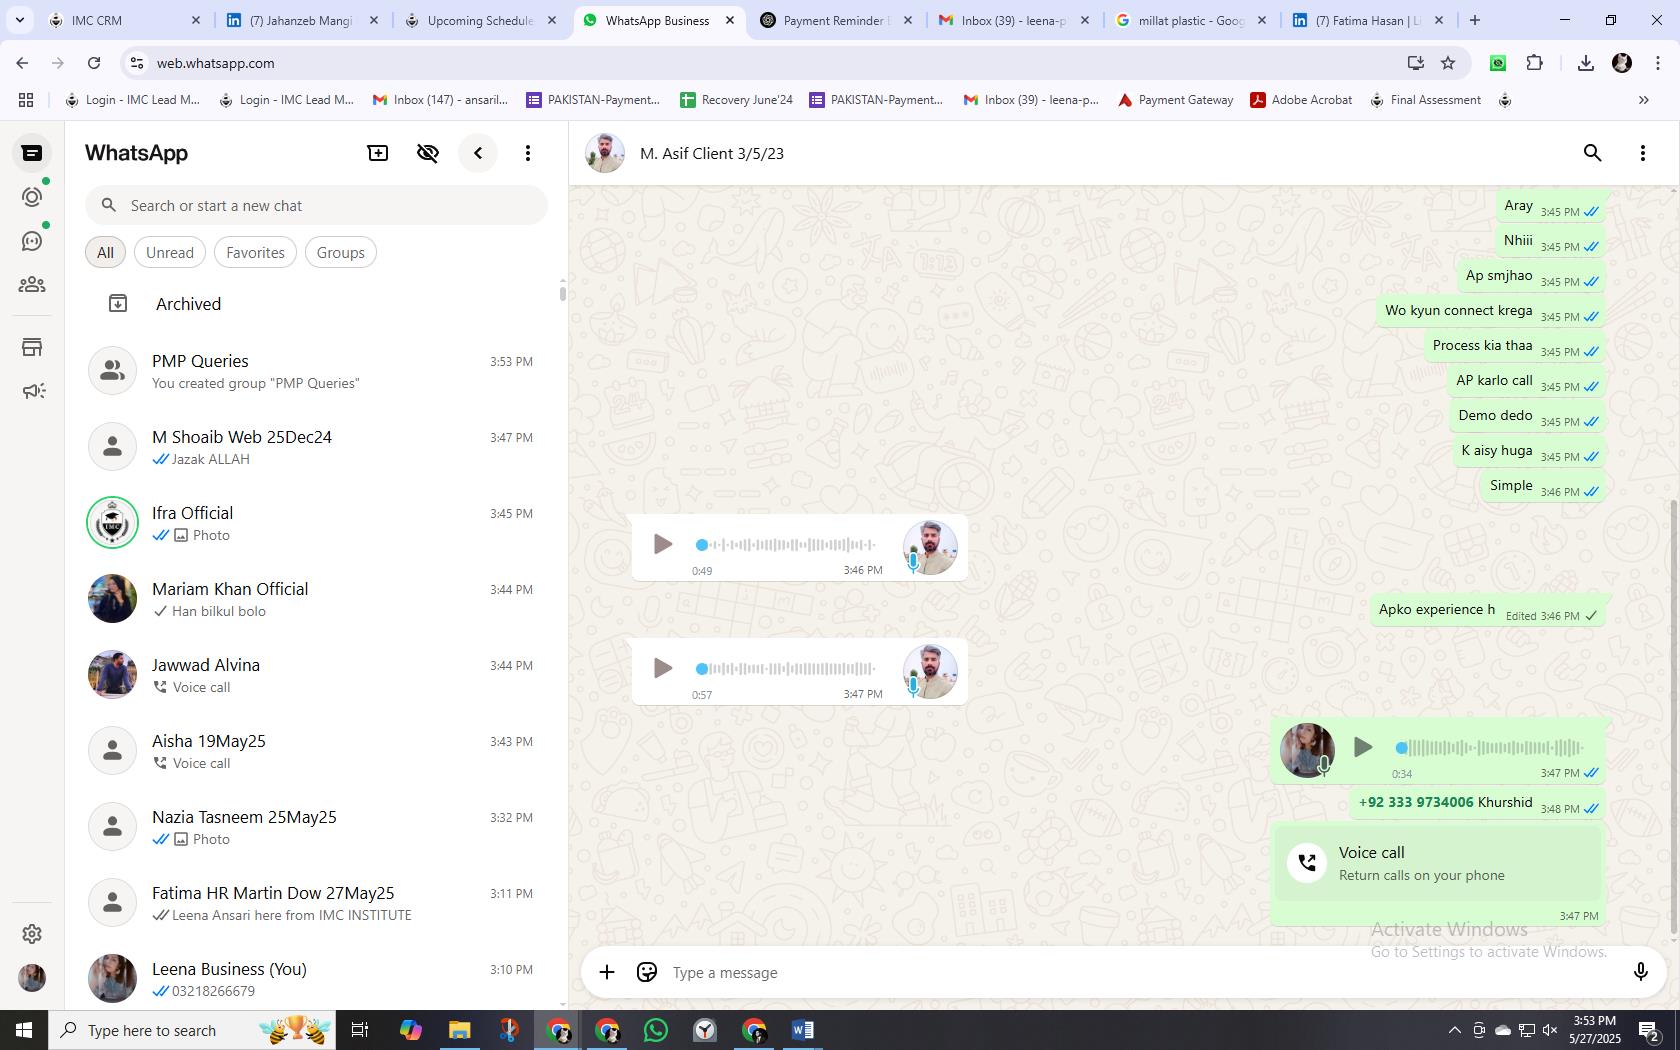Open the chat list three-dot menu
Screen dimensions: 1680x1050
click(528, 153)
